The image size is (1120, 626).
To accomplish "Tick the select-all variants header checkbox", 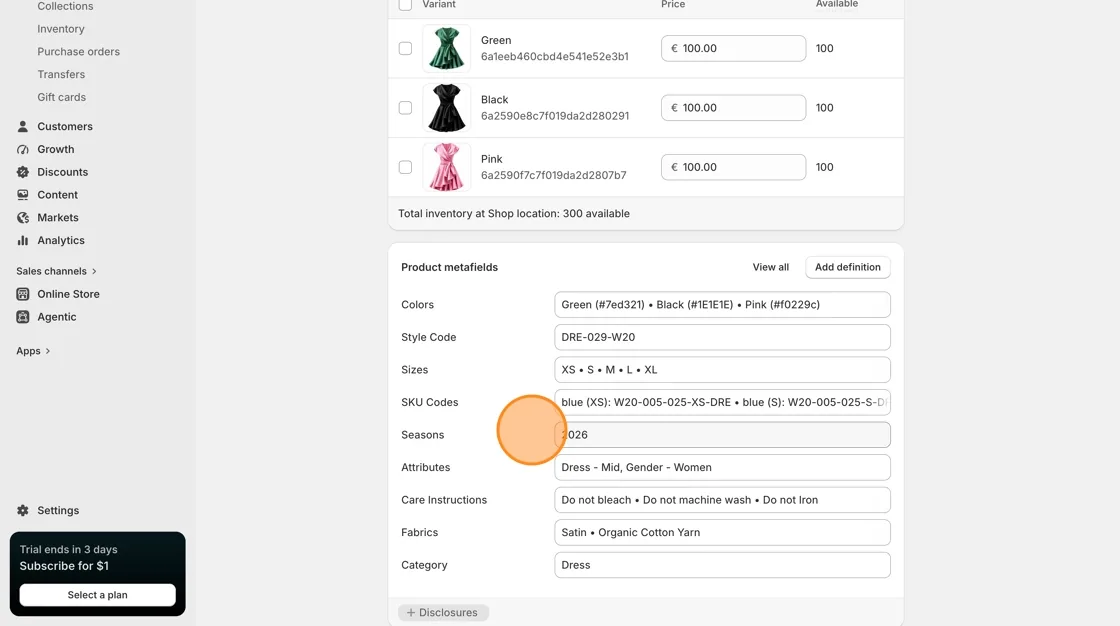I will click(405, 4).
